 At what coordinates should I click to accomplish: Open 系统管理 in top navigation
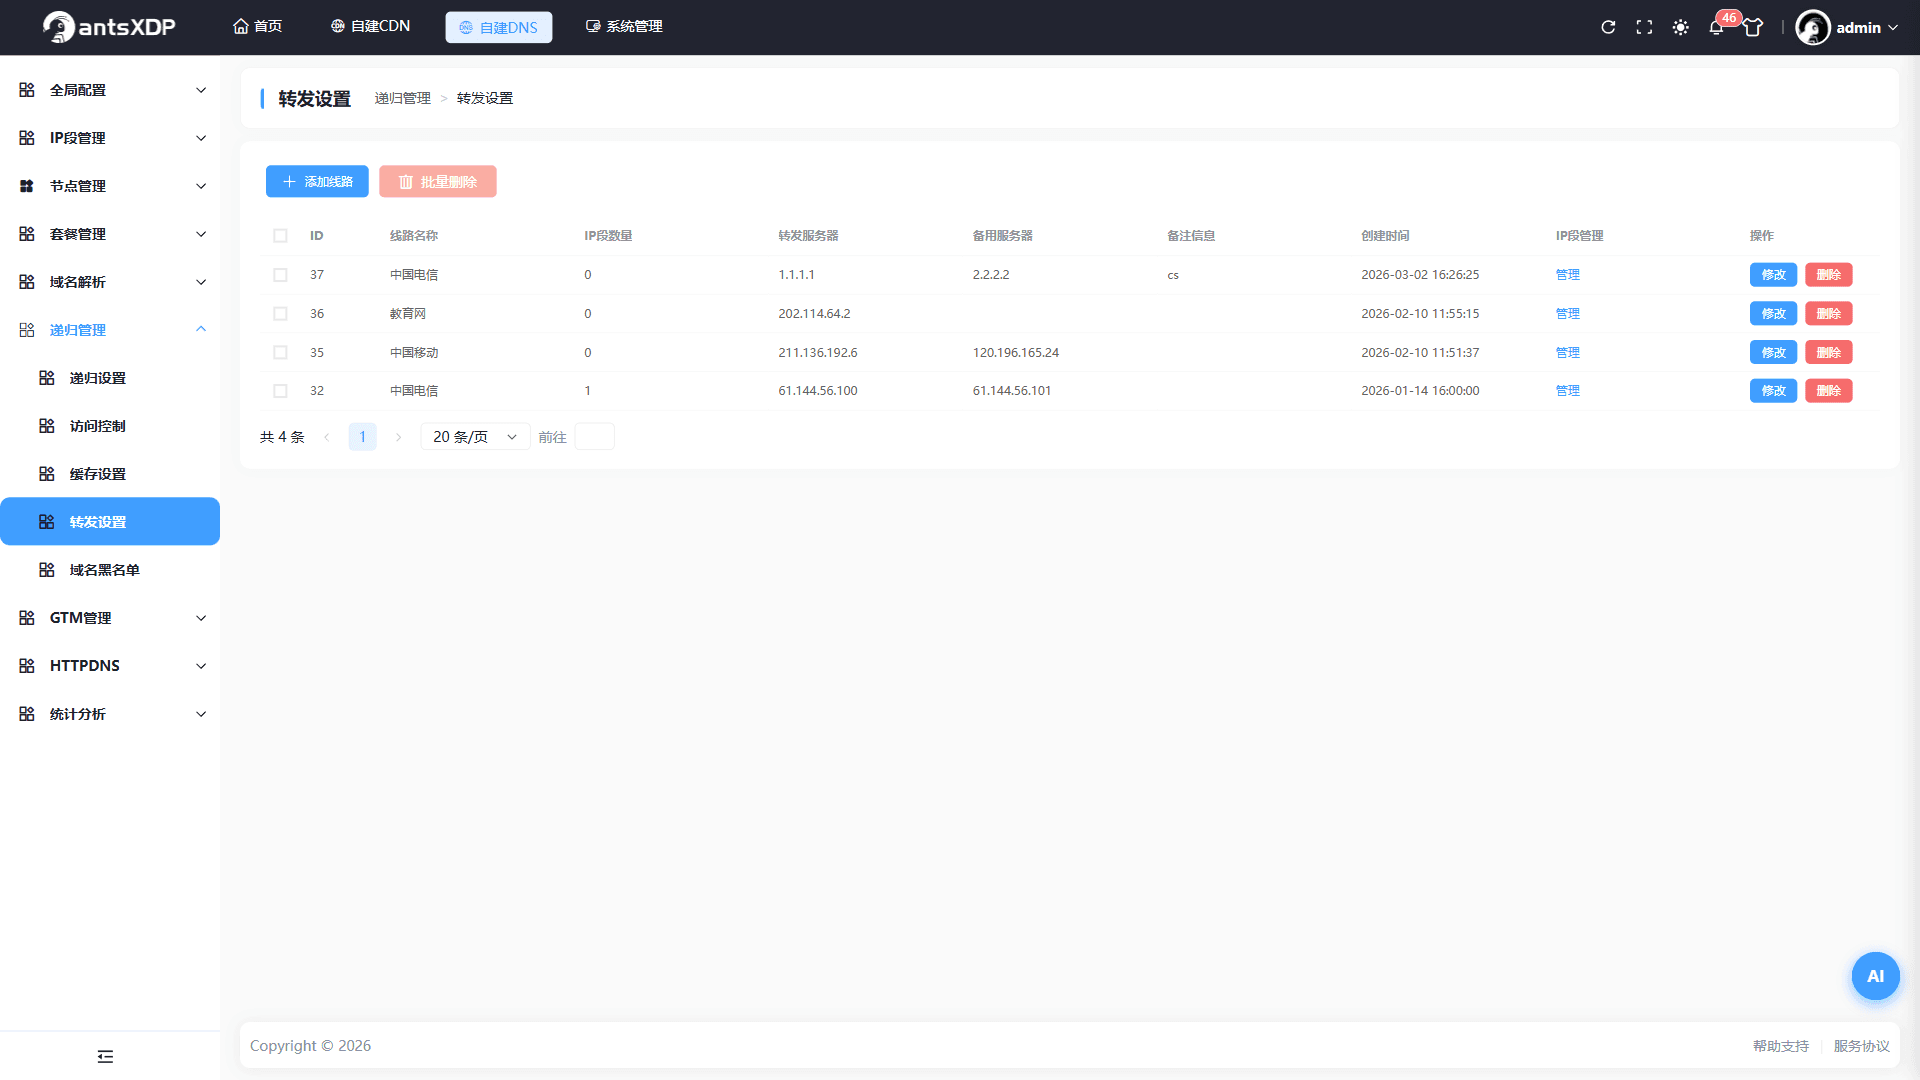point(624,27)
